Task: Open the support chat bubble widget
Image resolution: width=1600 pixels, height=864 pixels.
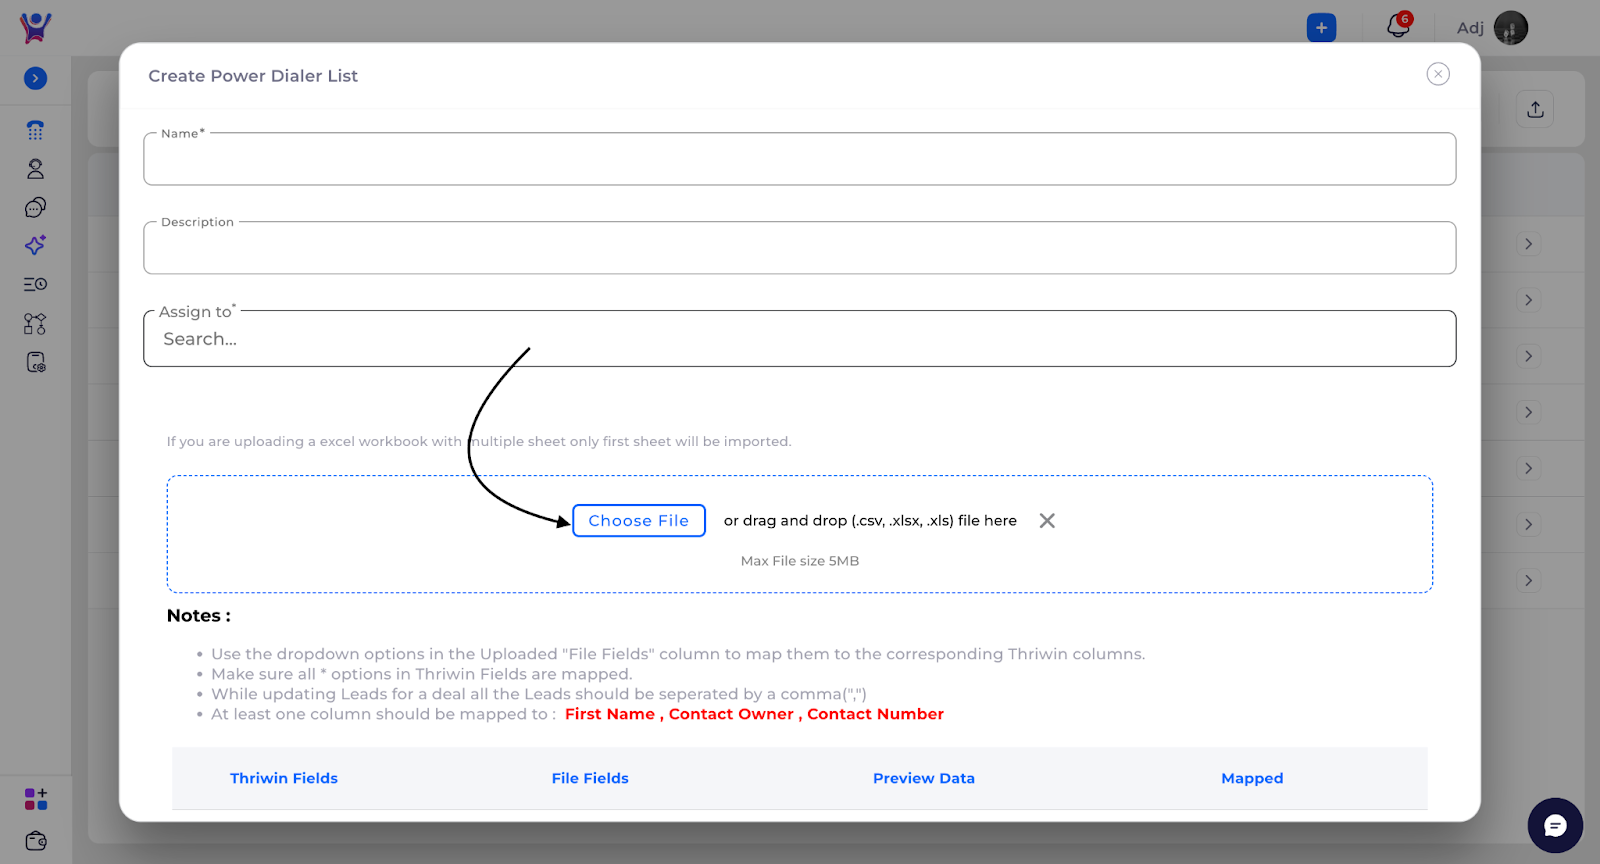Action: pos(1555,825)
